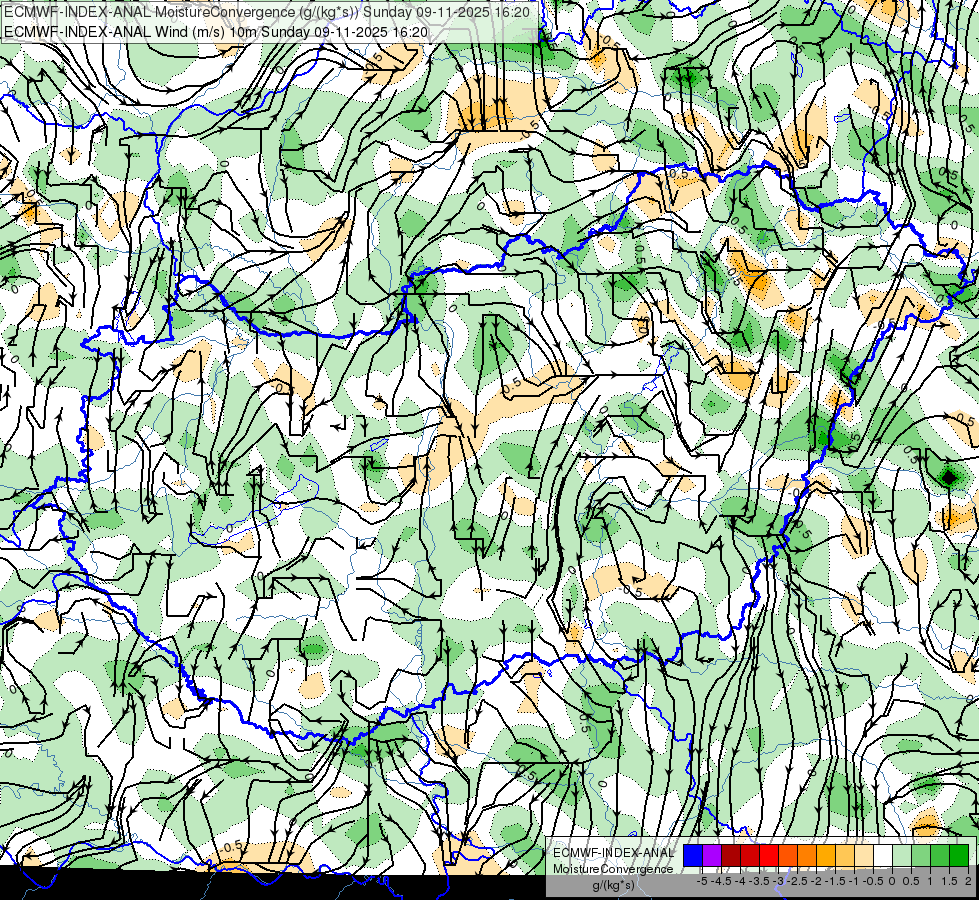The width and height of the screenshot is (979, 900).
Task: Pick the light green swatch between 0.5 and 1
Action: [x=921, y=856]
